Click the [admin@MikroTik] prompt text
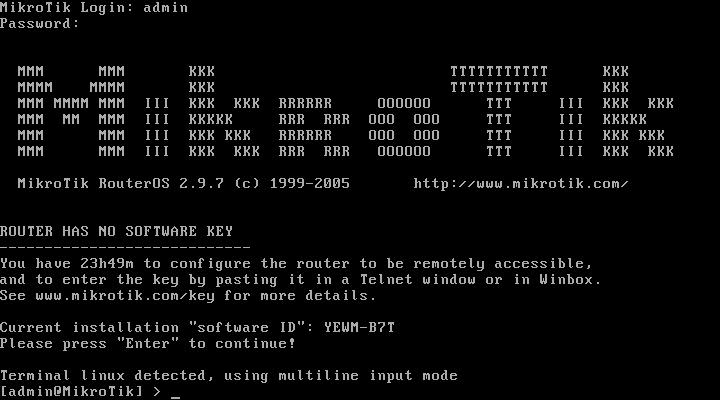Image resolution: width=720 pixels, height=400 pixels. click(72, 391)
